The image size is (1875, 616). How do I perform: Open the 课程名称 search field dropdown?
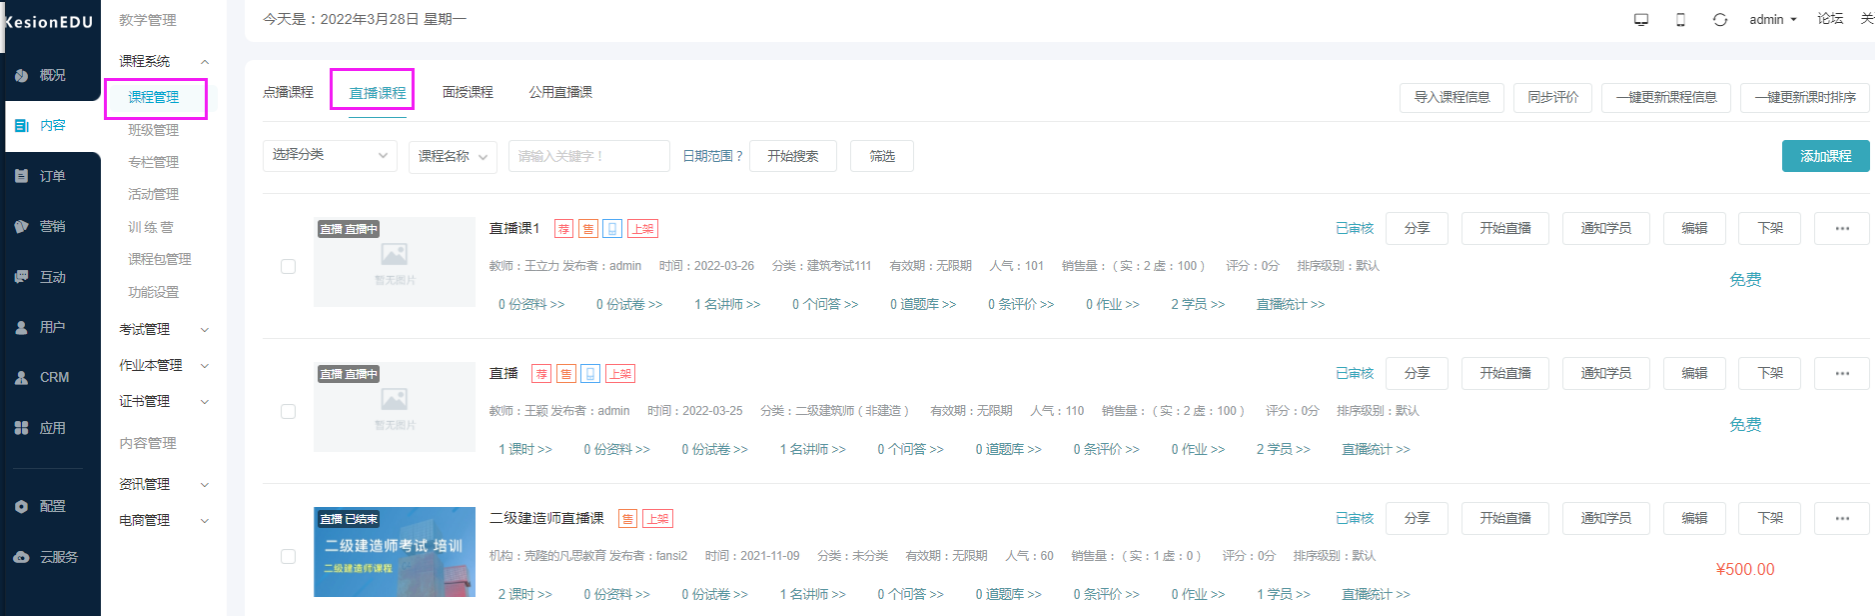tap(452, 157)
